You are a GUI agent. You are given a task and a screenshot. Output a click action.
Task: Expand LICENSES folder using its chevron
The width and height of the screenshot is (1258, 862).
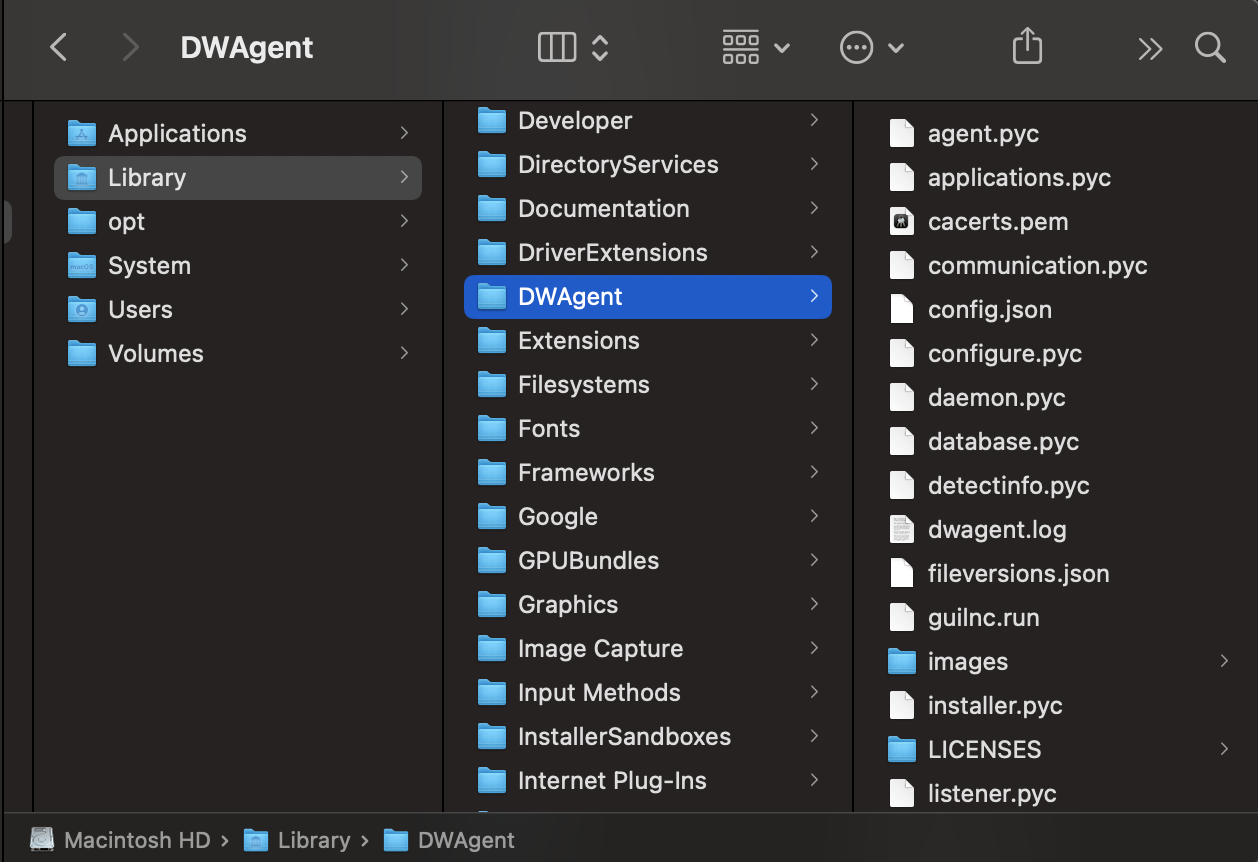coord(1224,749)
